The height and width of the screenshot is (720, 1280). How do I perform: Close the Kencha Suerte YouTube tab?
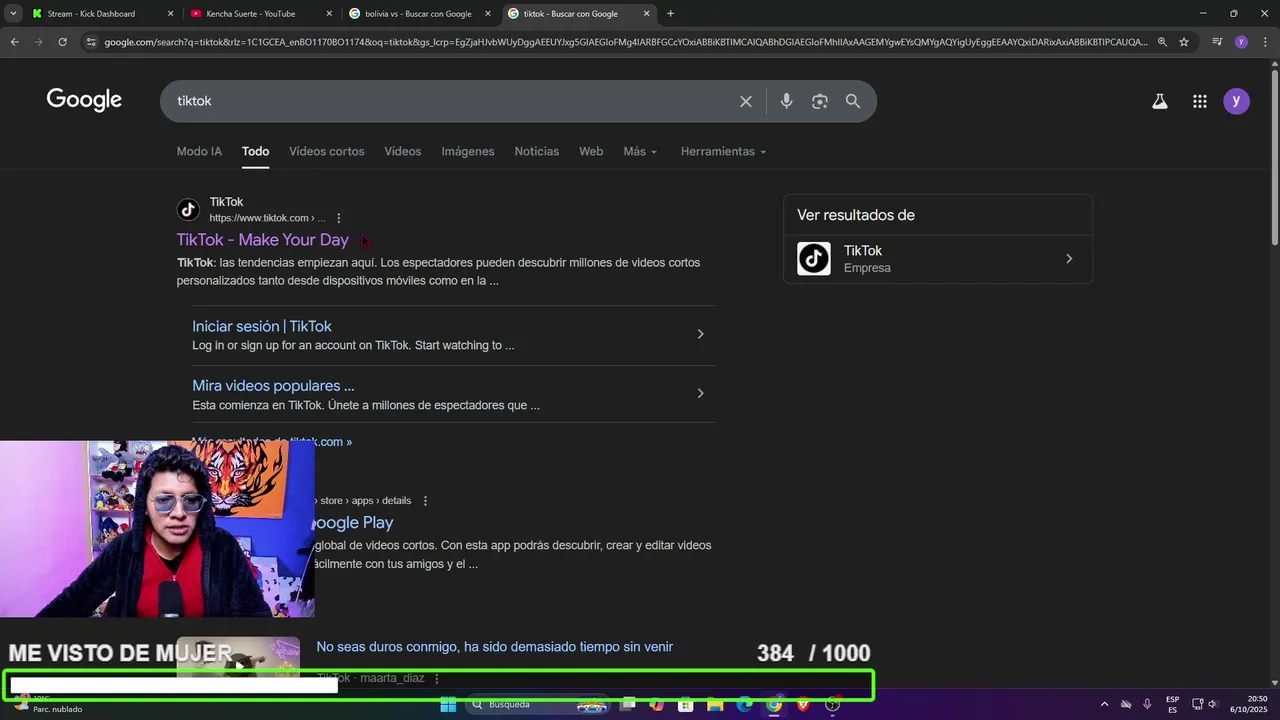(x=329, y=14)
